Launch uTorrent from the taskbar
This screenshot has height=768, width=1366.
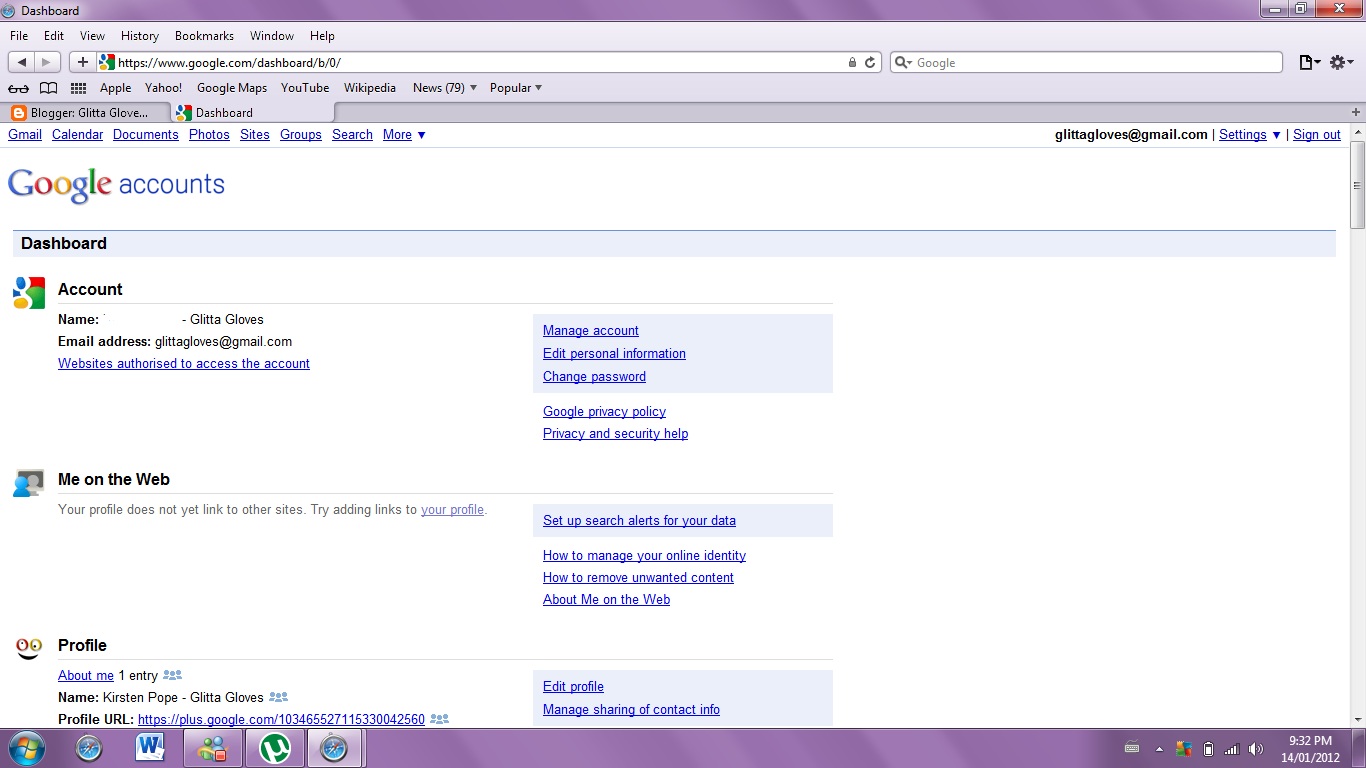pyautogui.click(x=273, y=748)
